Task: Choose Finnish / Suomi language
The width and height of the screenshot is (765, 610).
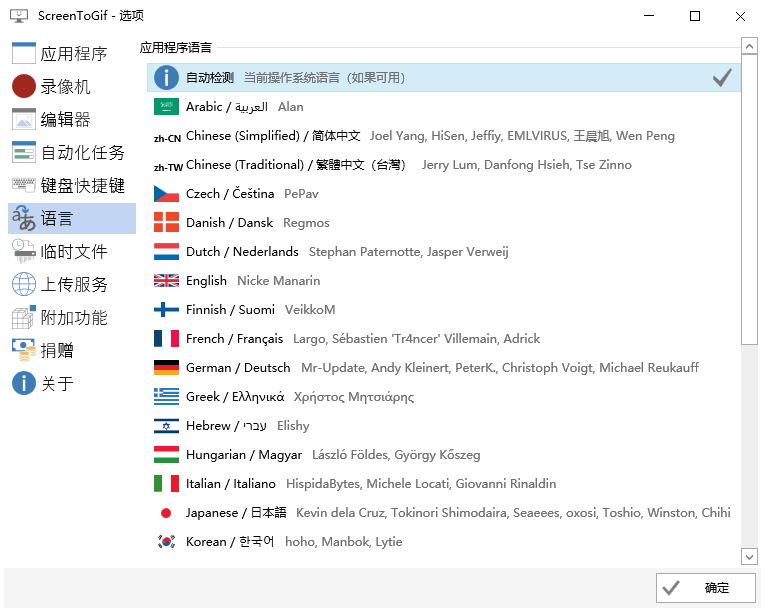Action: pos(443,309)
